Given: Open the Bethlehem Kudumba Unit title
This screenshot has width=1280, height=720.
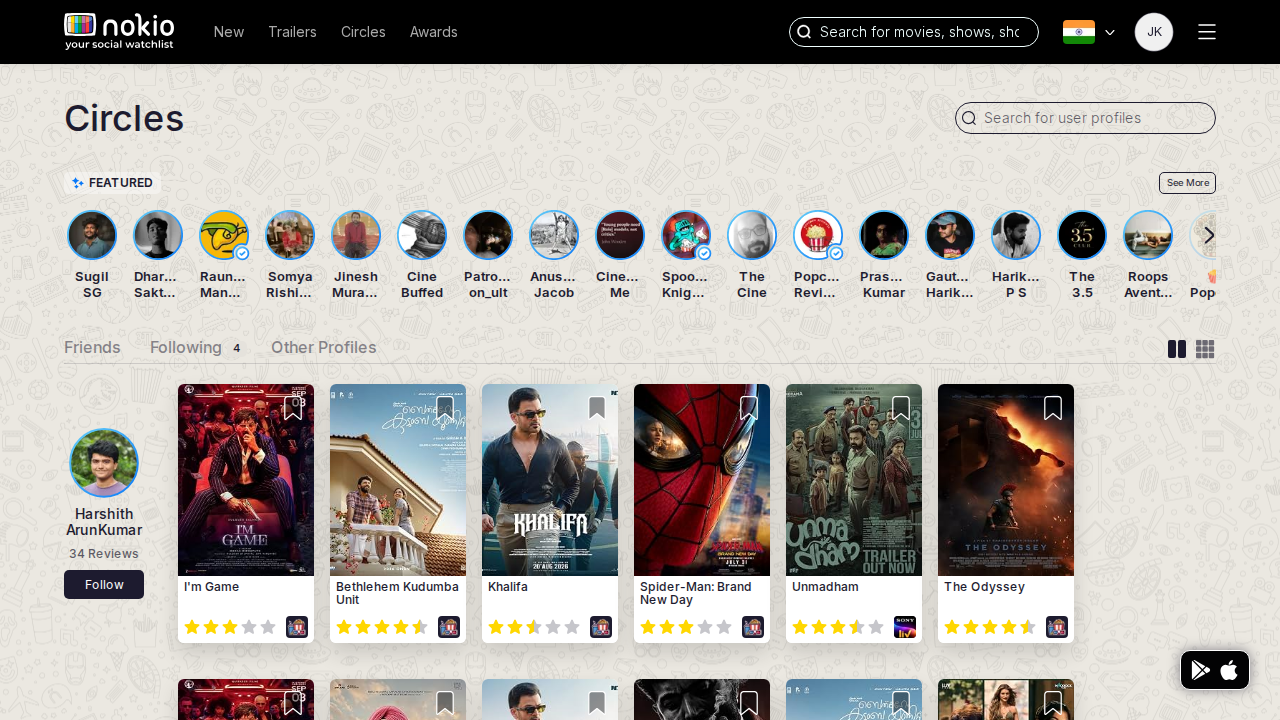Looking at the screenshot, I should [397, 593].
